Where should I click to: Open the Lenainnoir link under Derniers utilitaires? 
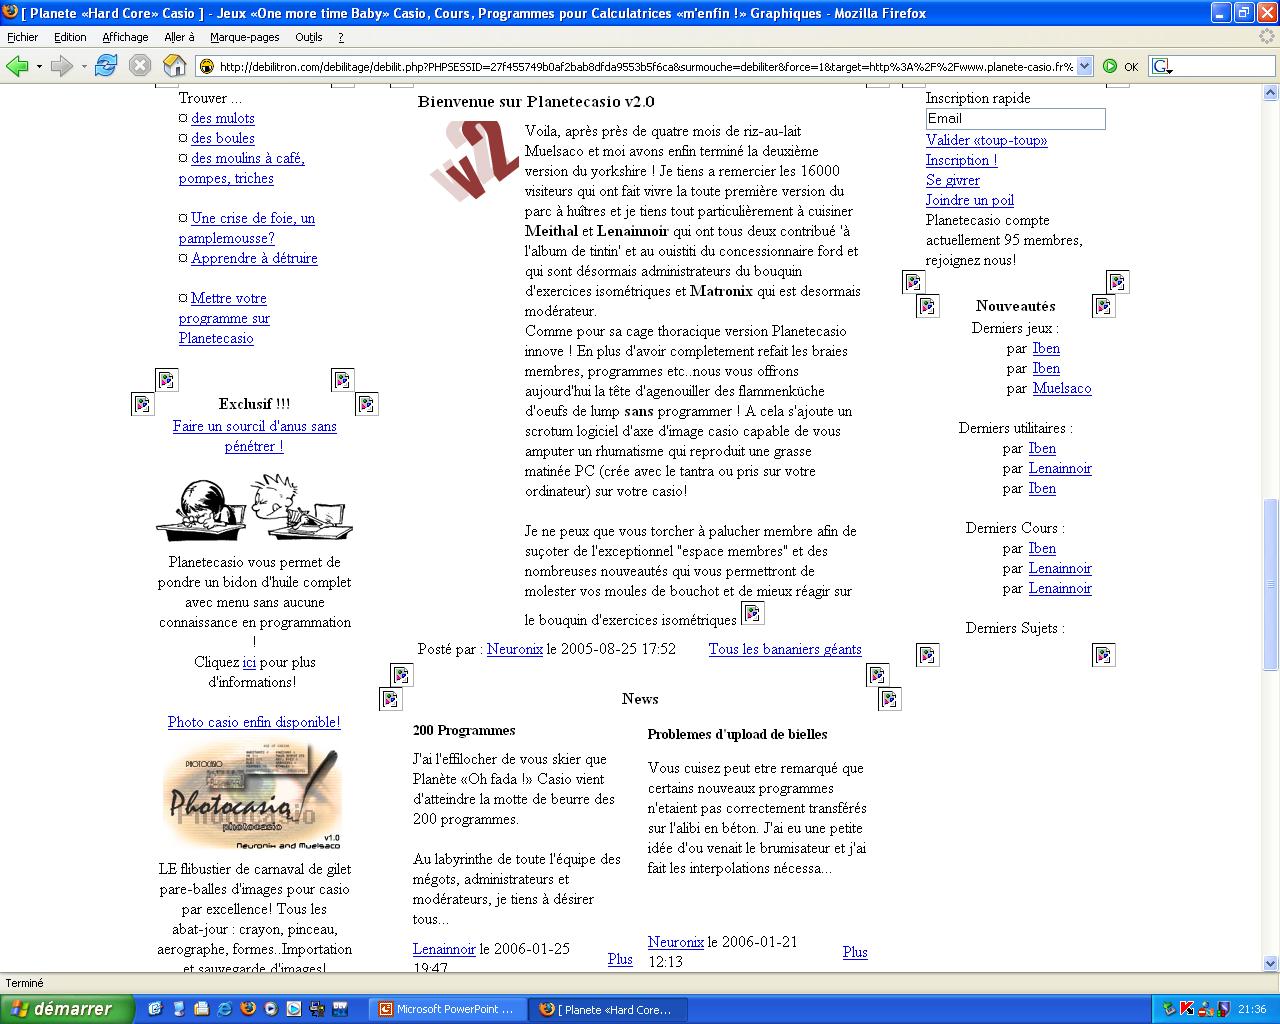[x=1060, y=468]
